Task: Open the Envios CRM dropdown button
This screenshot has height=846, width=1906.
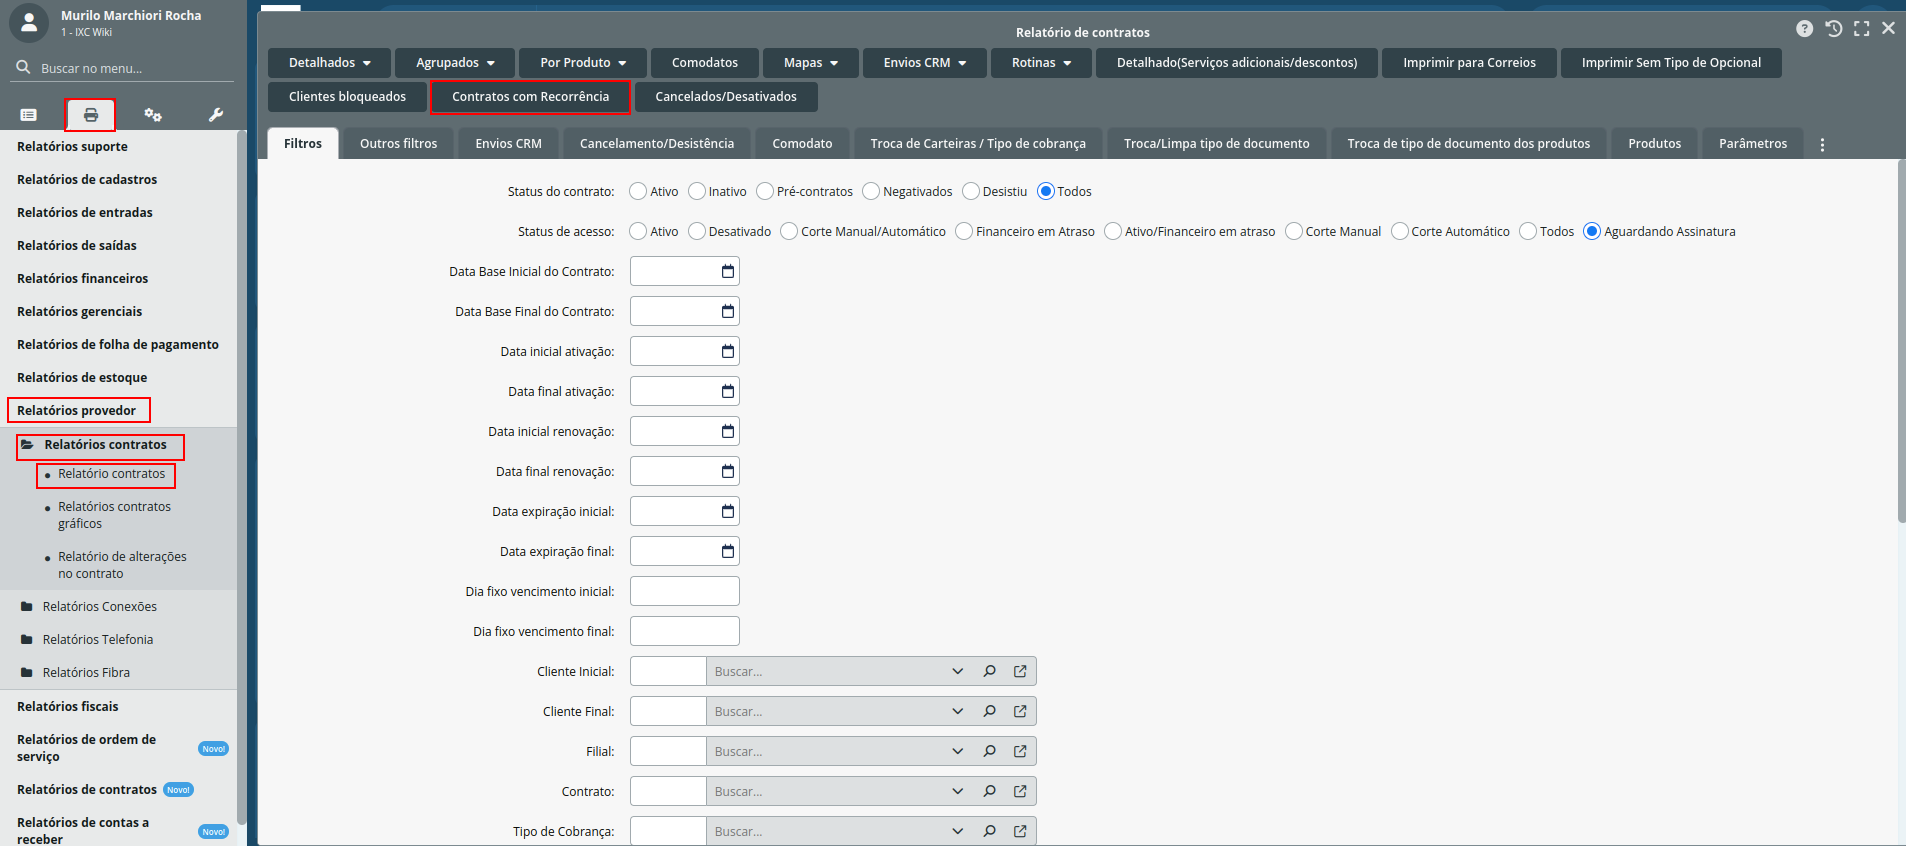Action: point(925,63)
